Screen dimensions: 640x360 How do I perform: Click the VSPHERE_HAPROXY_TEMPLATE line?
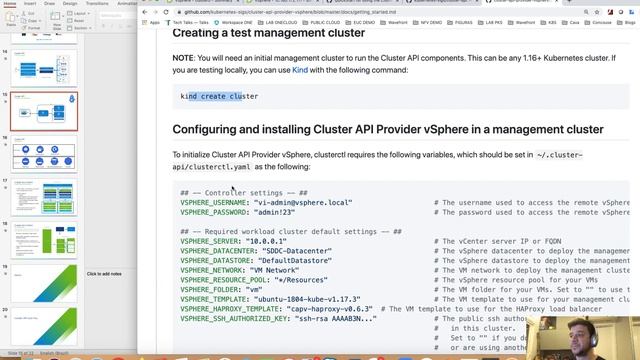click(276, 309)
